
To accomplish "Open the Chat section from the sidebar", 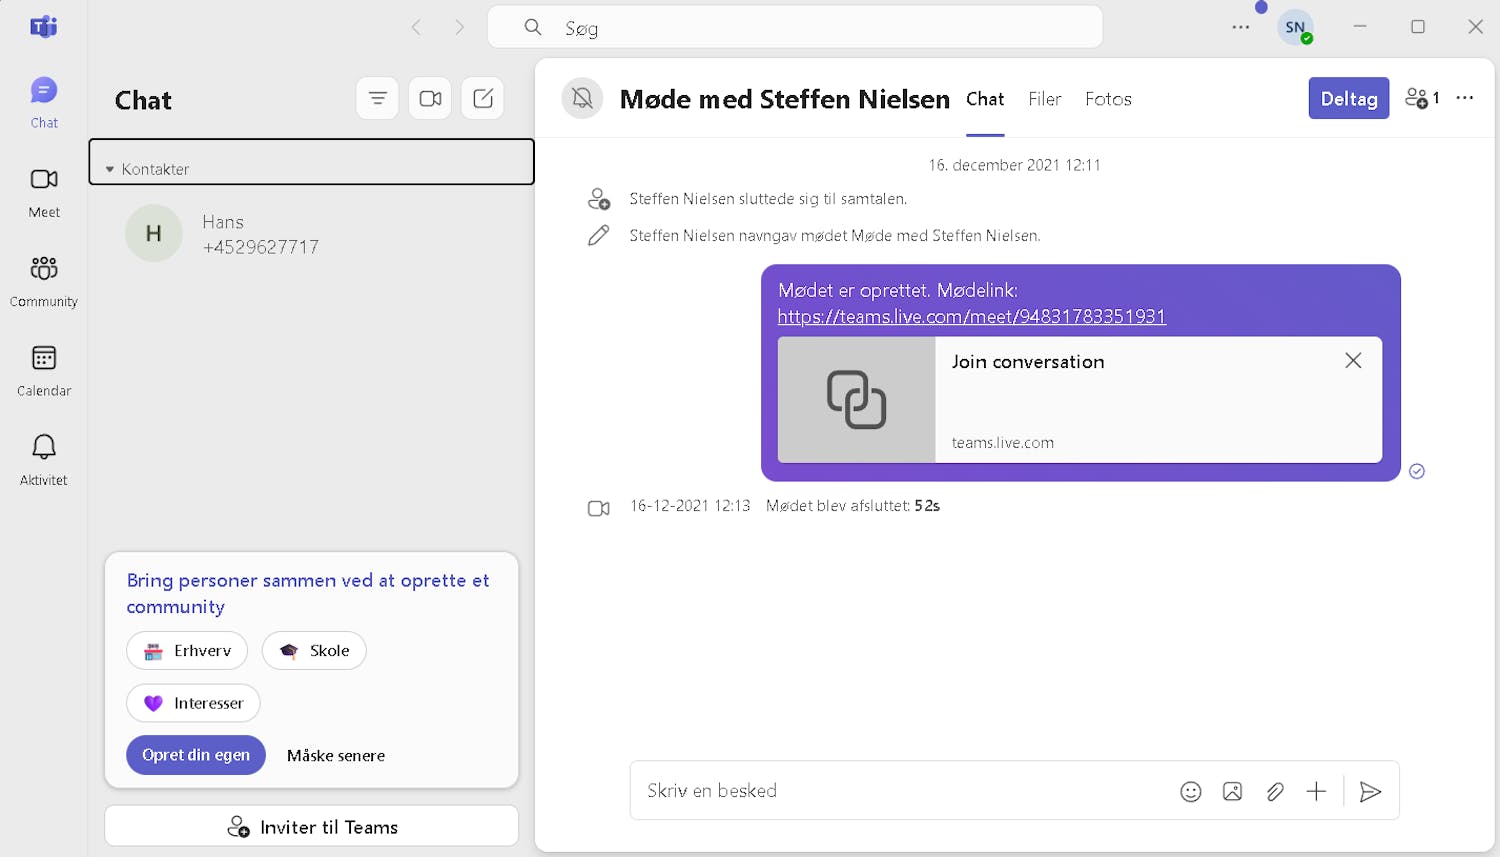I will tap(43, 100).
